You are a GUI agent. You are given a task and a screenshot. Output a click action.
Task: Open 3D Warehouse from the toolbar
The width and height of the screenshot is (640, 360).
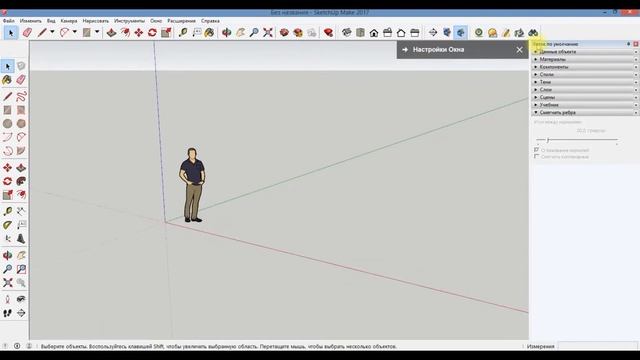pyautogui.click(x=284, y=32)
